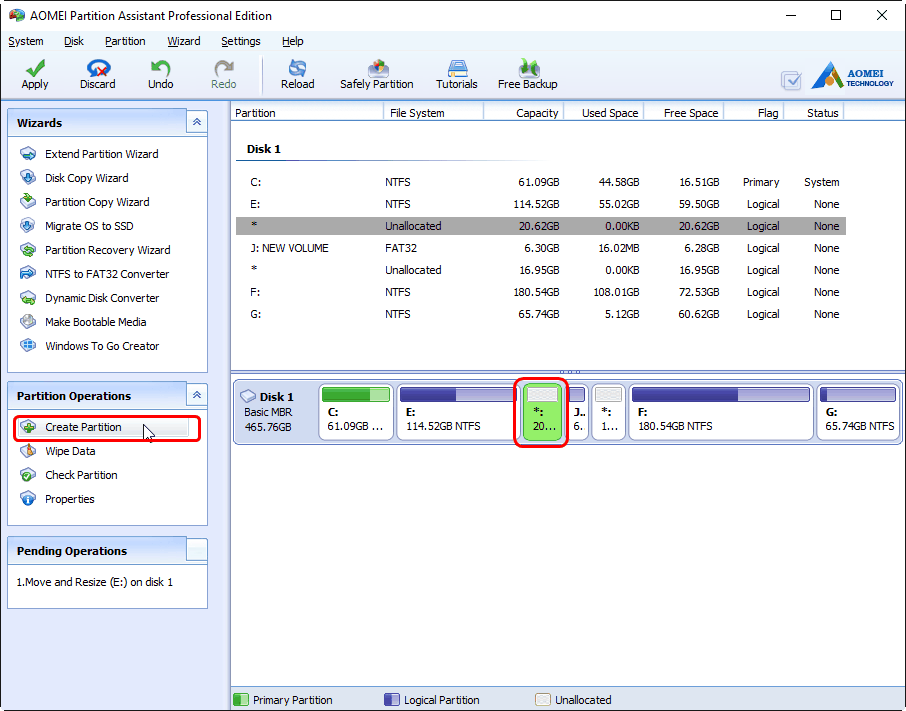This screenshot has height=711, width=906.
Task: Sort by the Partition column header
Action: point(307,113)
